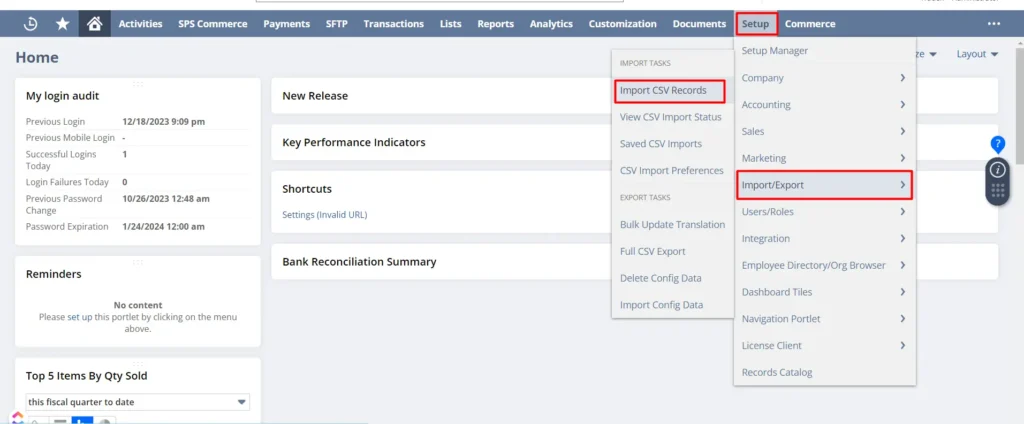Open the Analytics menu
Screen dimensions: 1024x424
(x=551, y=24)
